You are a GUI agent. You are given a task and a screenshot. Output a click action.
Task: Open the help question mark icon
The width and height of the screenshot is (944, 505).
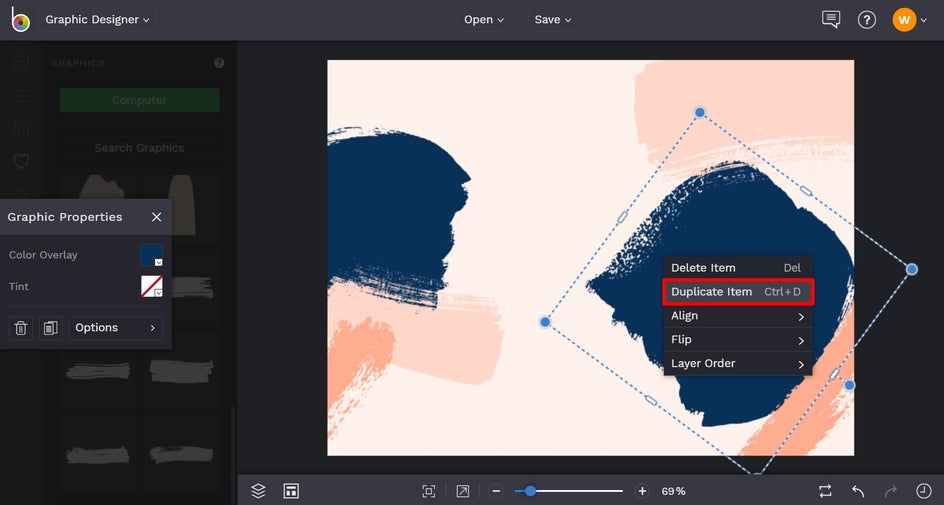[866, 20]
